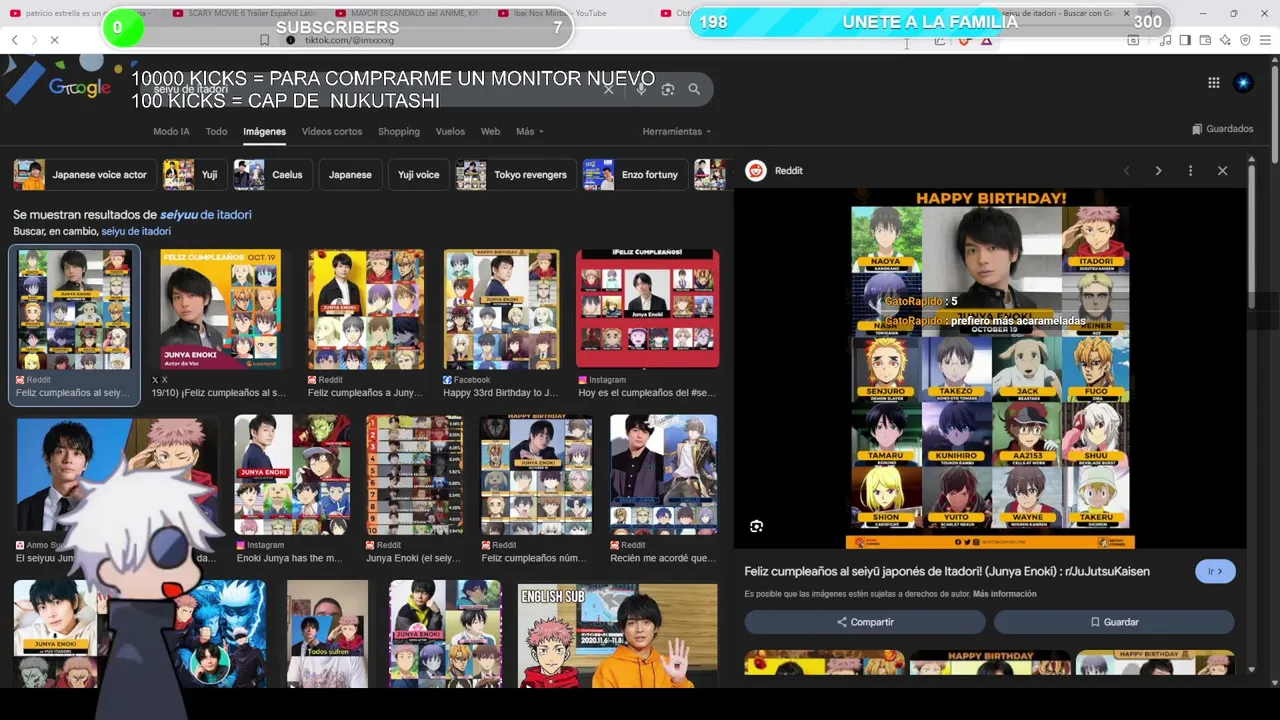Open X result Feliz cumpleaños OCT.19 thumbnail
Screen dimensions: 1280x720
click(221, 309)
